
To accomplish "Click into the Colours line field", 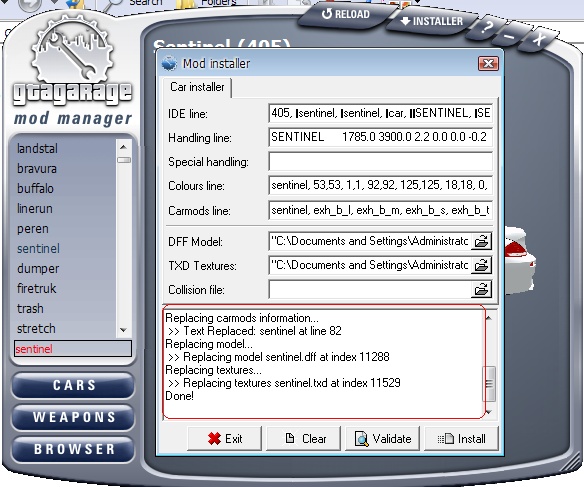I will (380, 185).
